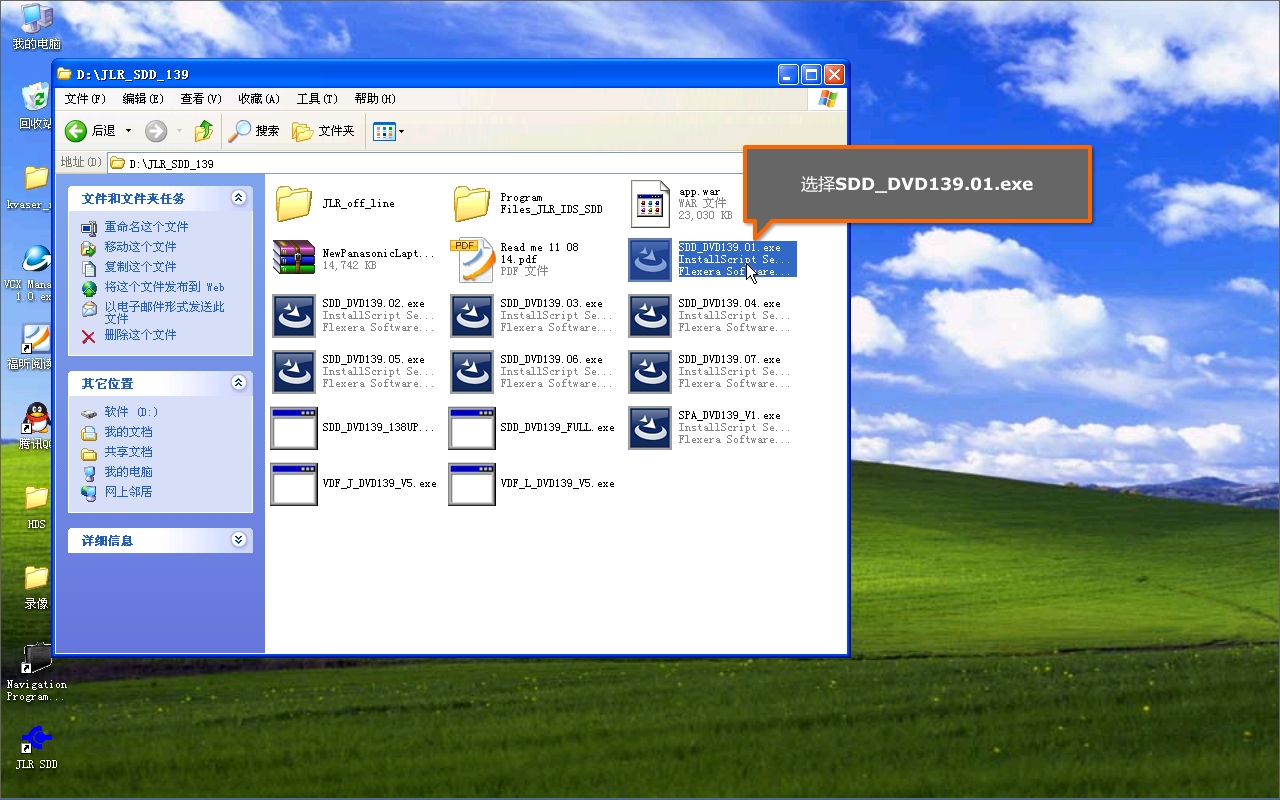
Task: Minimize the JLR_SDD_139 explorer window
Action: (x=789, y=74)
